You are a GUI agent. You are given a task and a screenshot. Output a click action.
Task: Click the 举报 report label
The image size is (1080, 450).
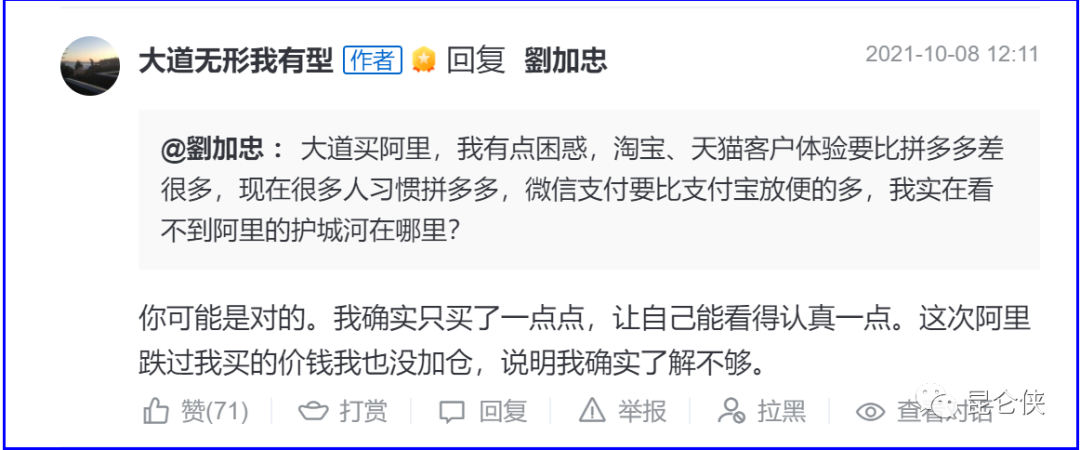[641, 410]
